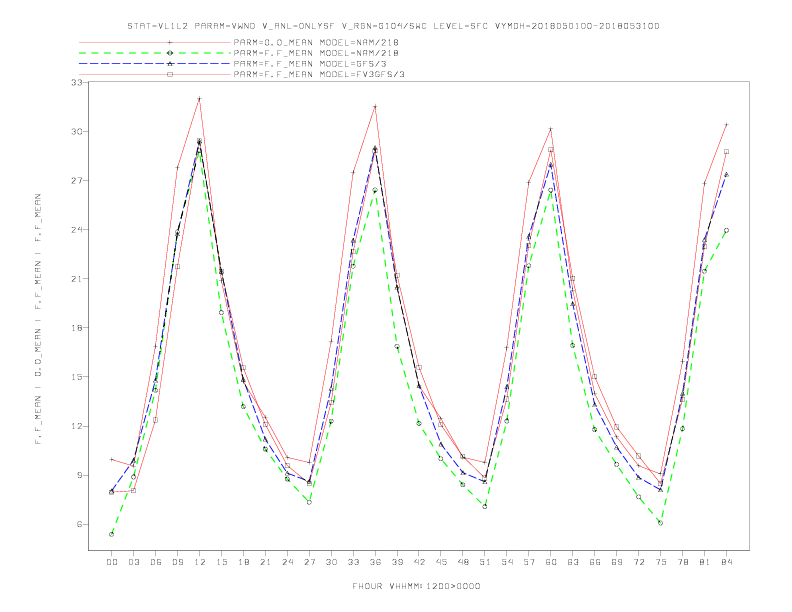Click observed plus marker peak at hour 12
Image resolution: width=792 pixels, height=612 pixels.
(x=200, y=98)
